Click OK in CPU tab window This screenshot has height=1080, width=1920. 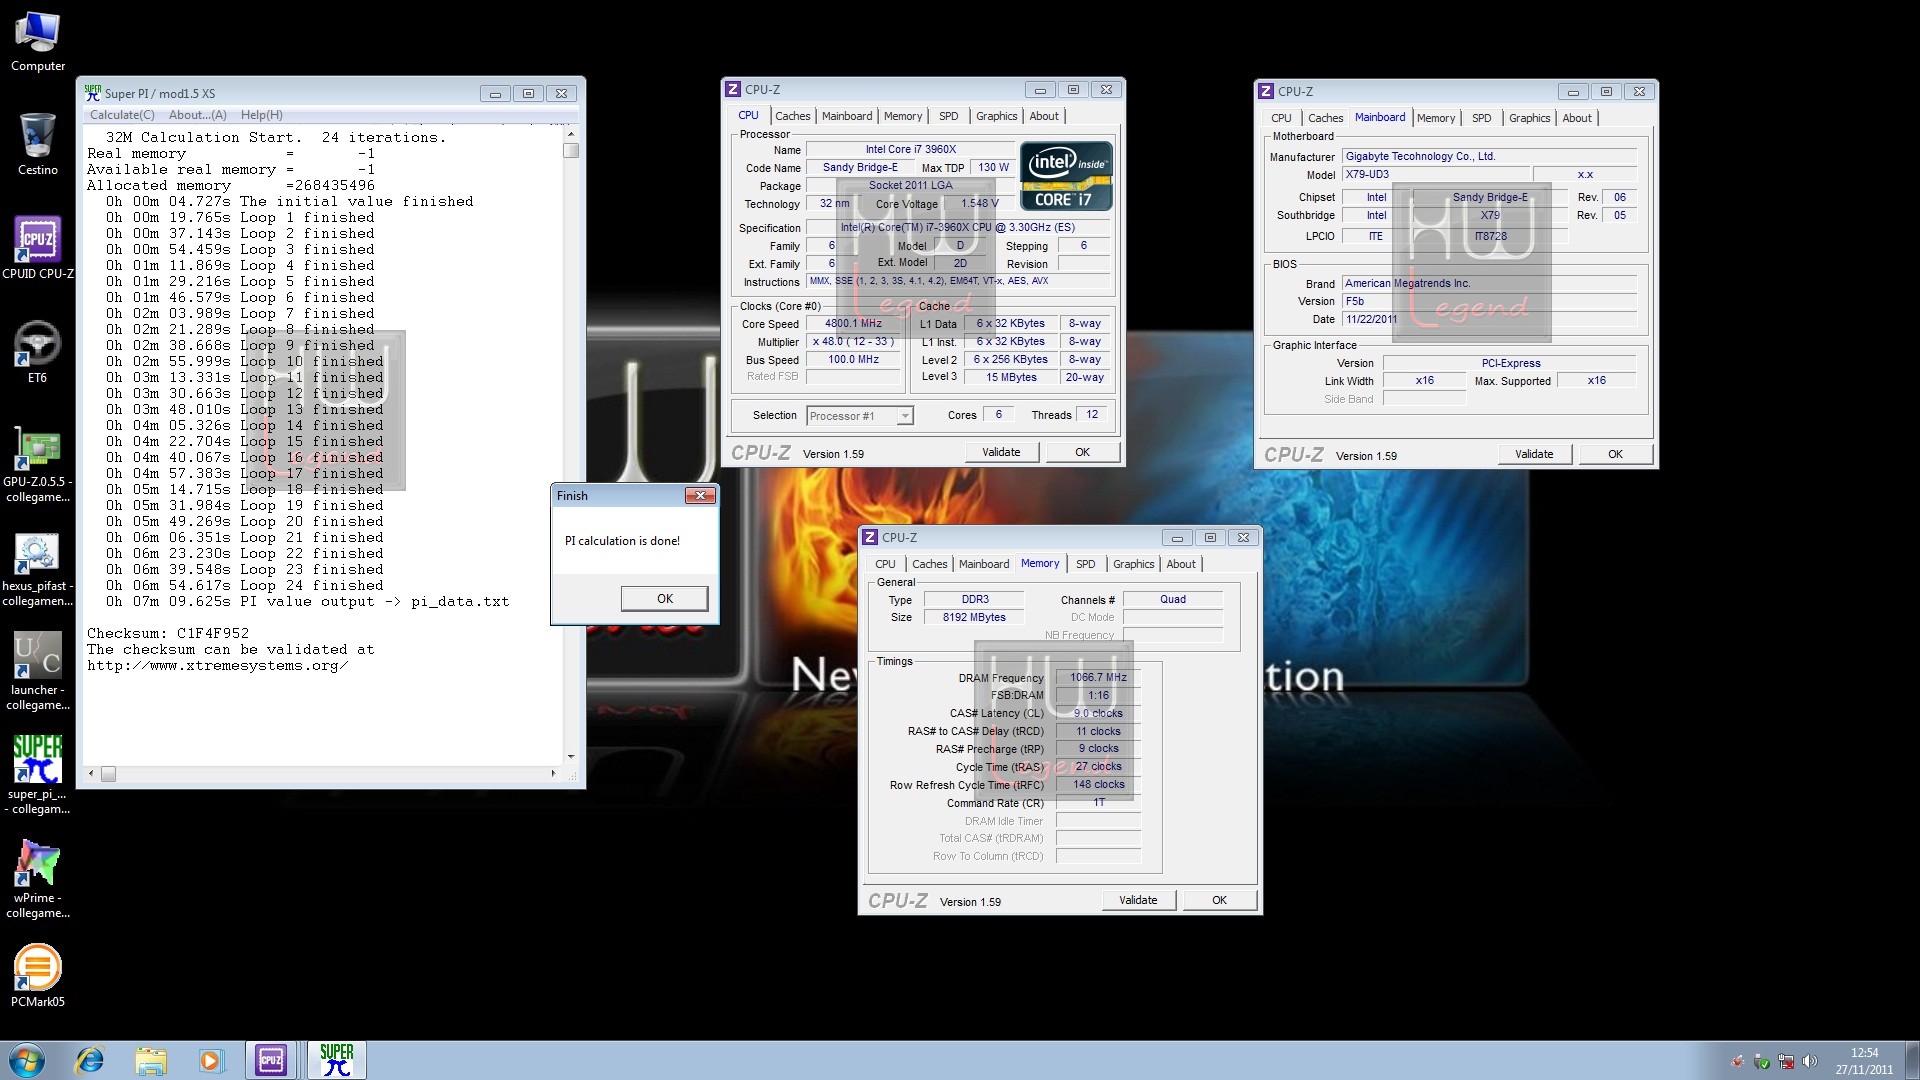(x=1082, y=452)
